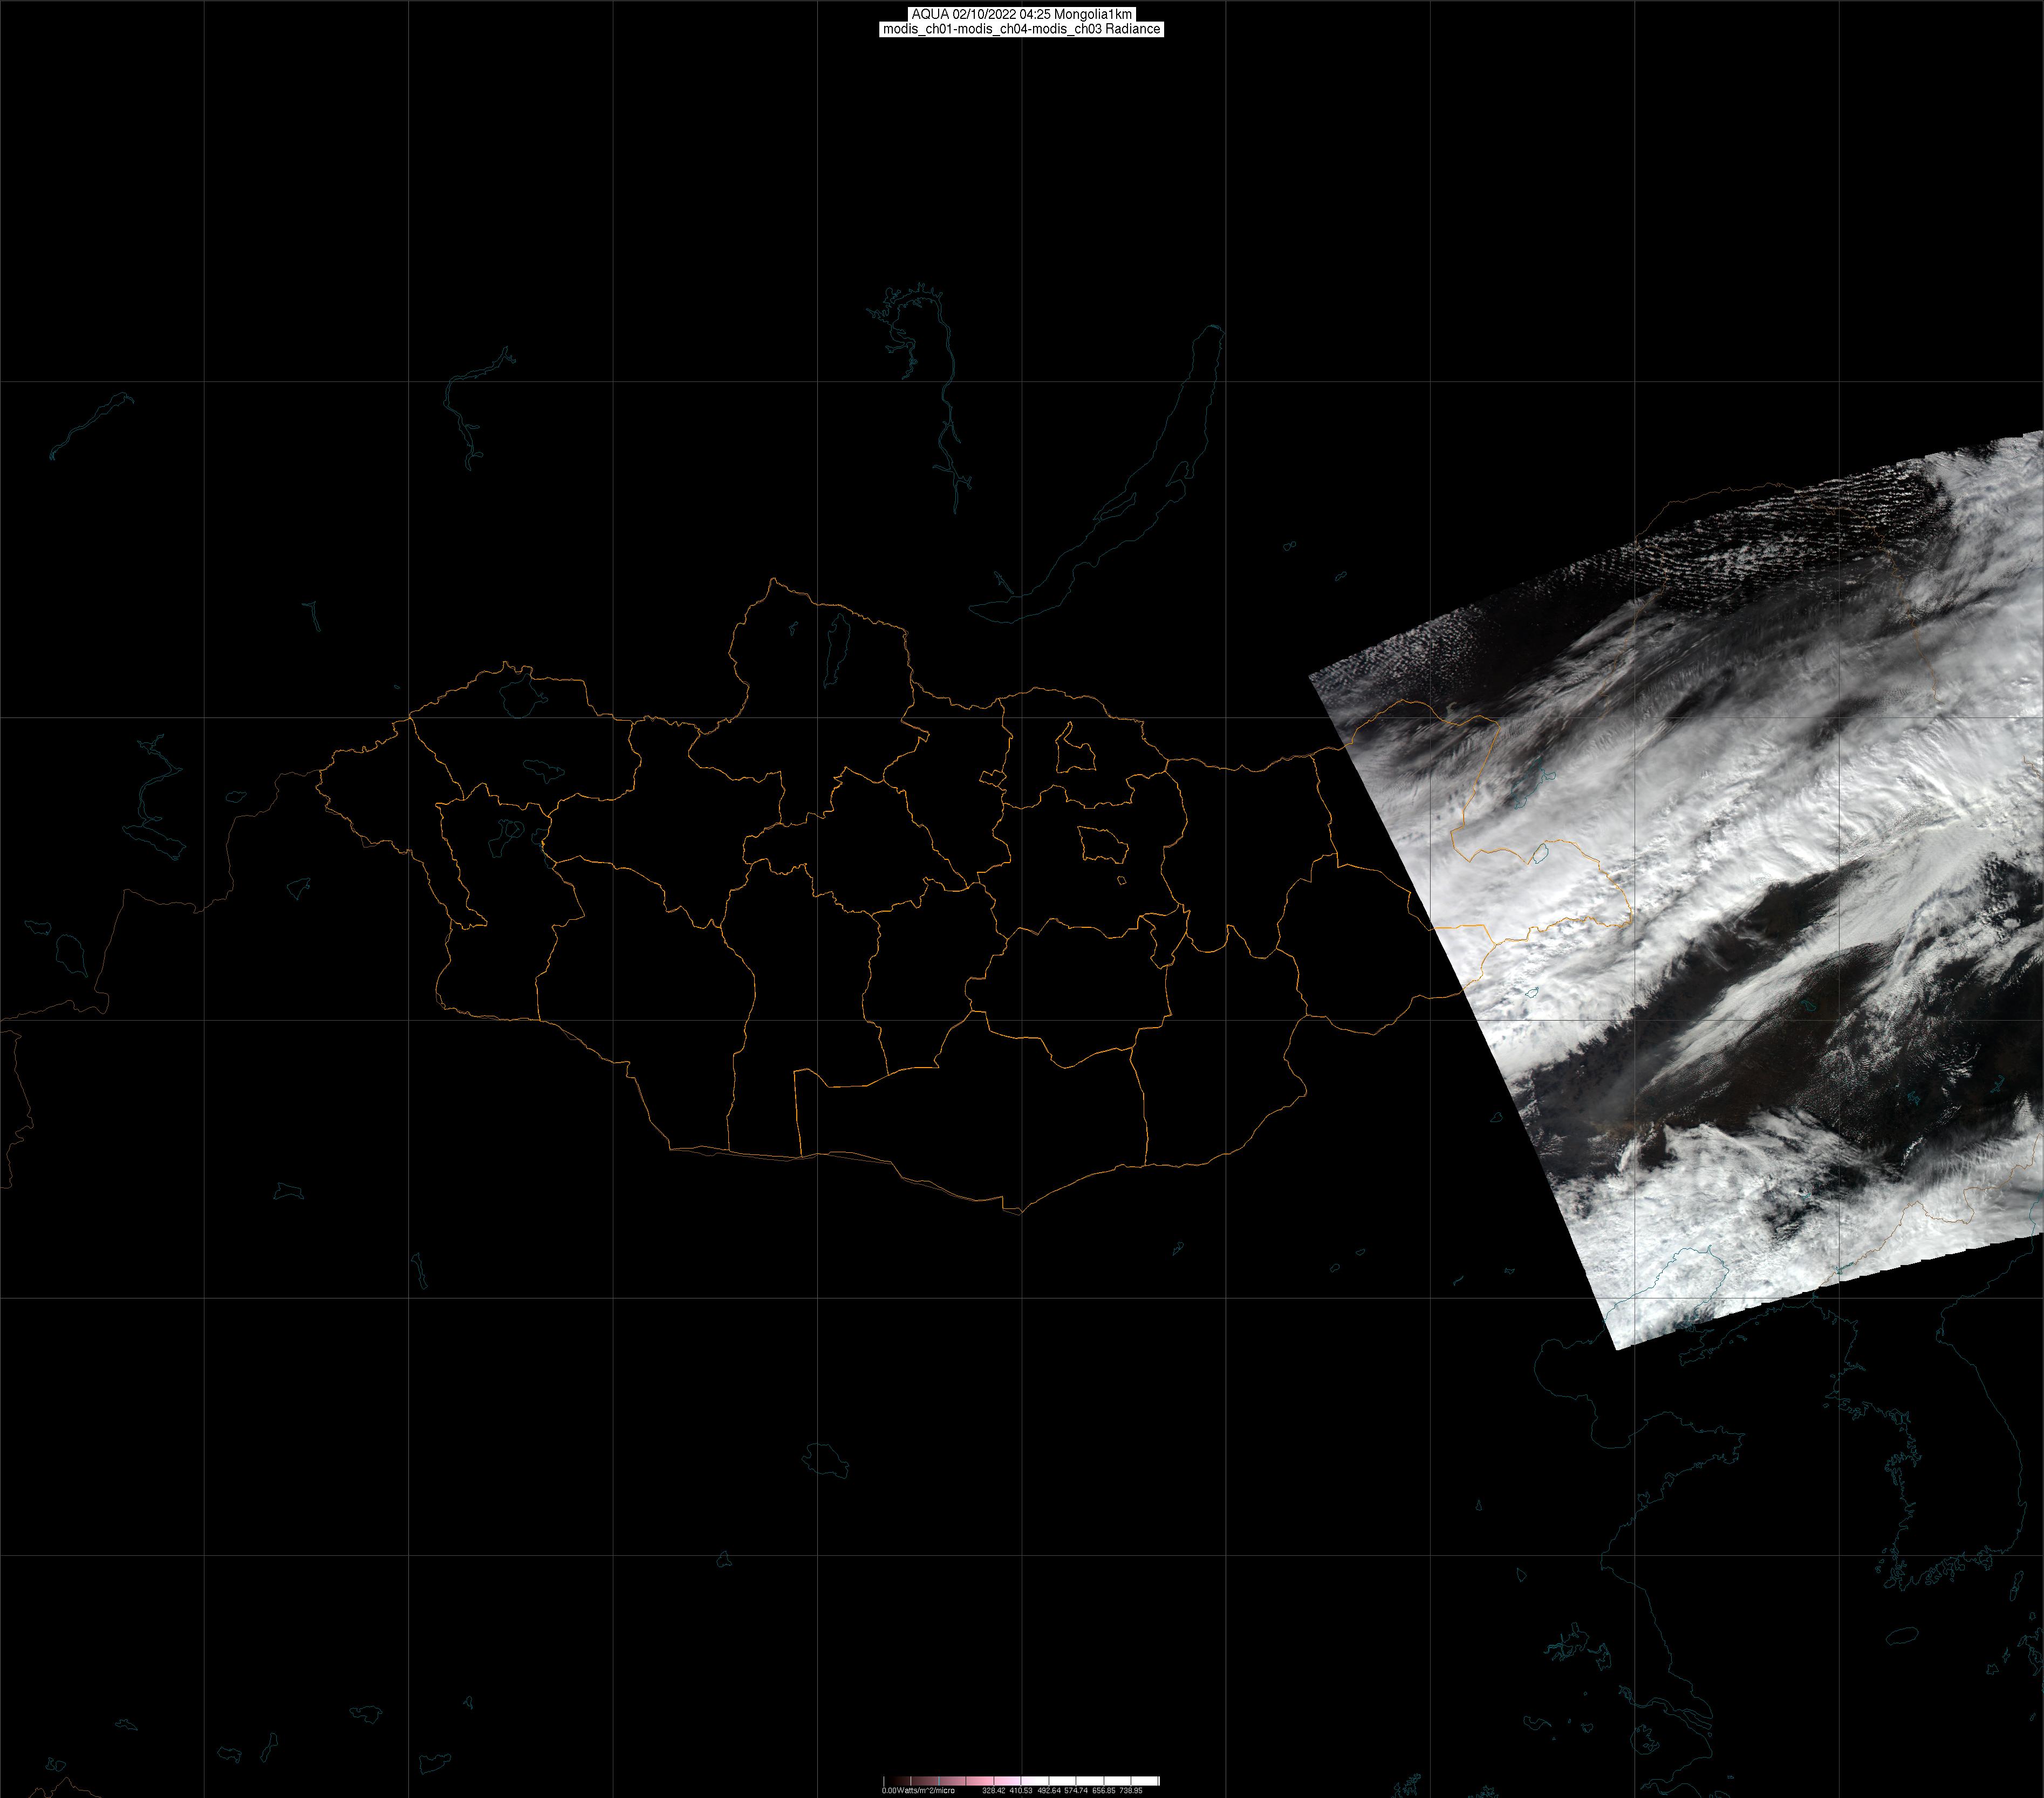The image size is (2044, 1798).
Task: Click the 574.74 colorbar tick label
Action: click(x=1076, y=1791)
